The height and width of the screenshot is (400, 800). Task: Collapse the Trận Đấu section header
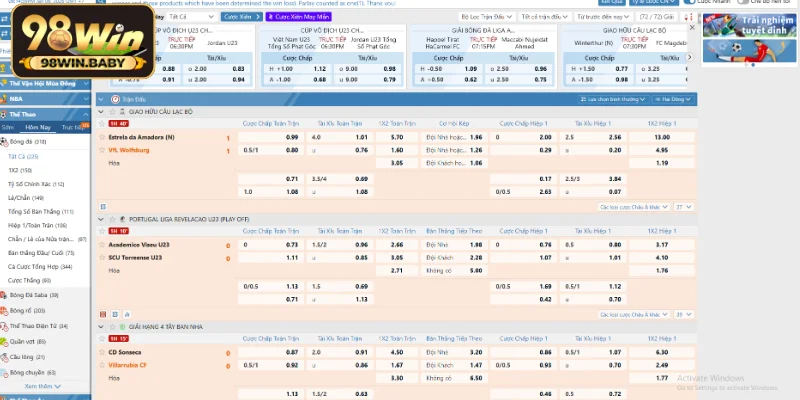pyautogui.click(x=101, y=99)
